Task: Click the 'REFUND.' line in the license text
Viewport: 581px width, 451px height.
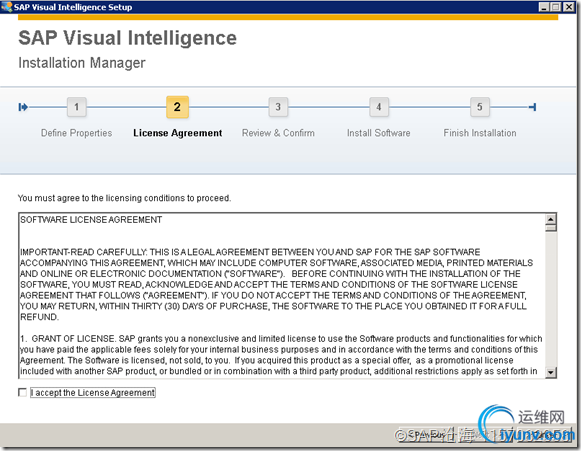Action: 39,317
